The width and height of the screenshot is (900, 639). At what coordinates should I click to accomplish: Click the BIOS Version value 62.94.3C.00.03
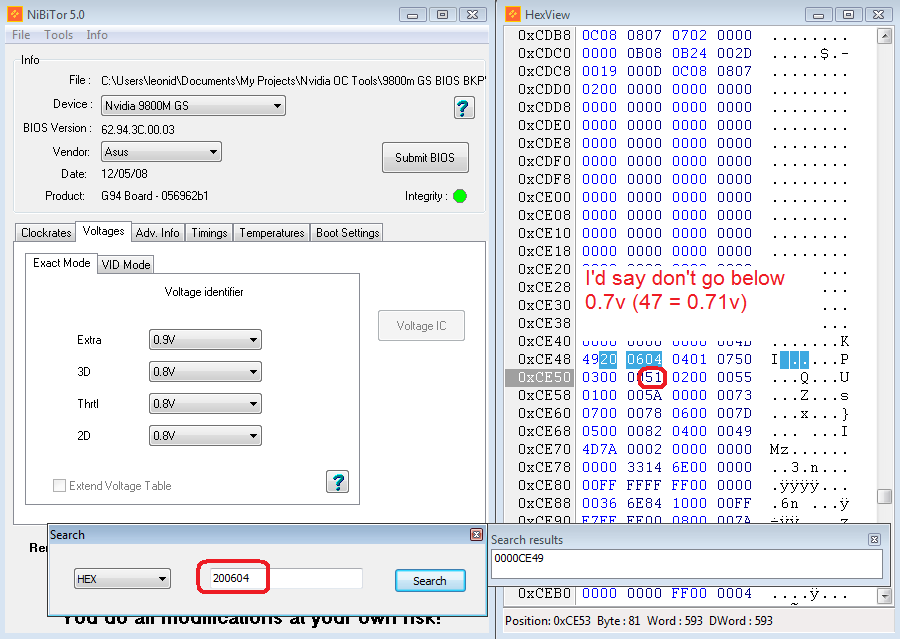[x=138, y=130]
